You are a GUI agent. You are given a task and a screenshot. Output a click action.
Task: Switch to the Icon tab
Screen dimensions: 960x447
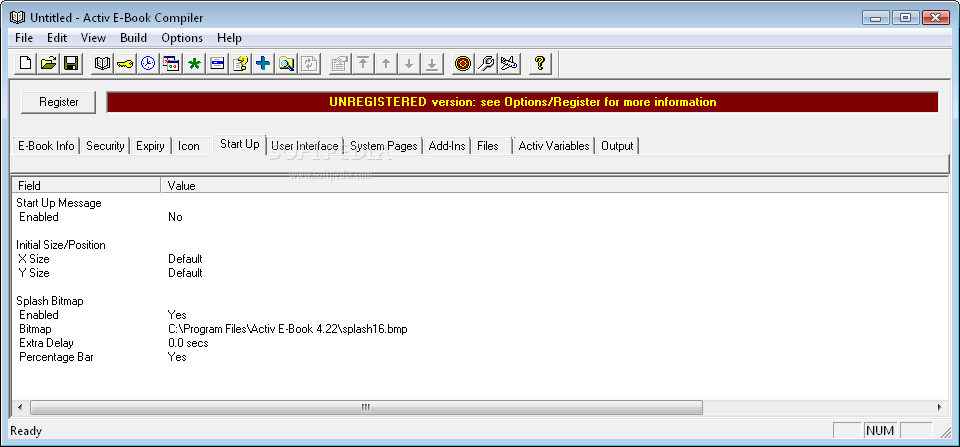pyautogui.click(x=189, y=146)
